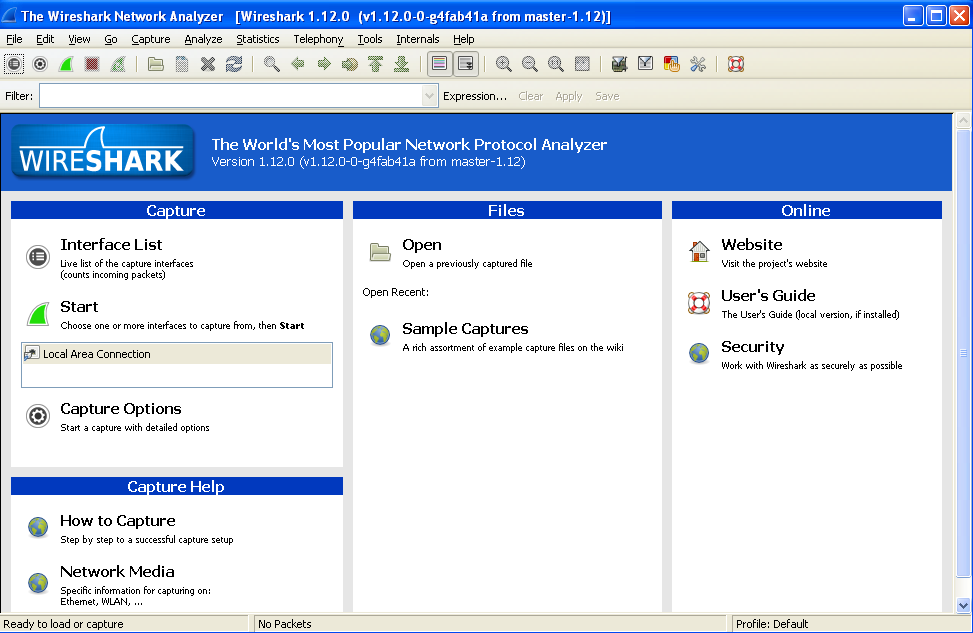Viewport: 973px width, 633px height.
Task: Reload the capture file via toolbar
Action: coord(234,64)
